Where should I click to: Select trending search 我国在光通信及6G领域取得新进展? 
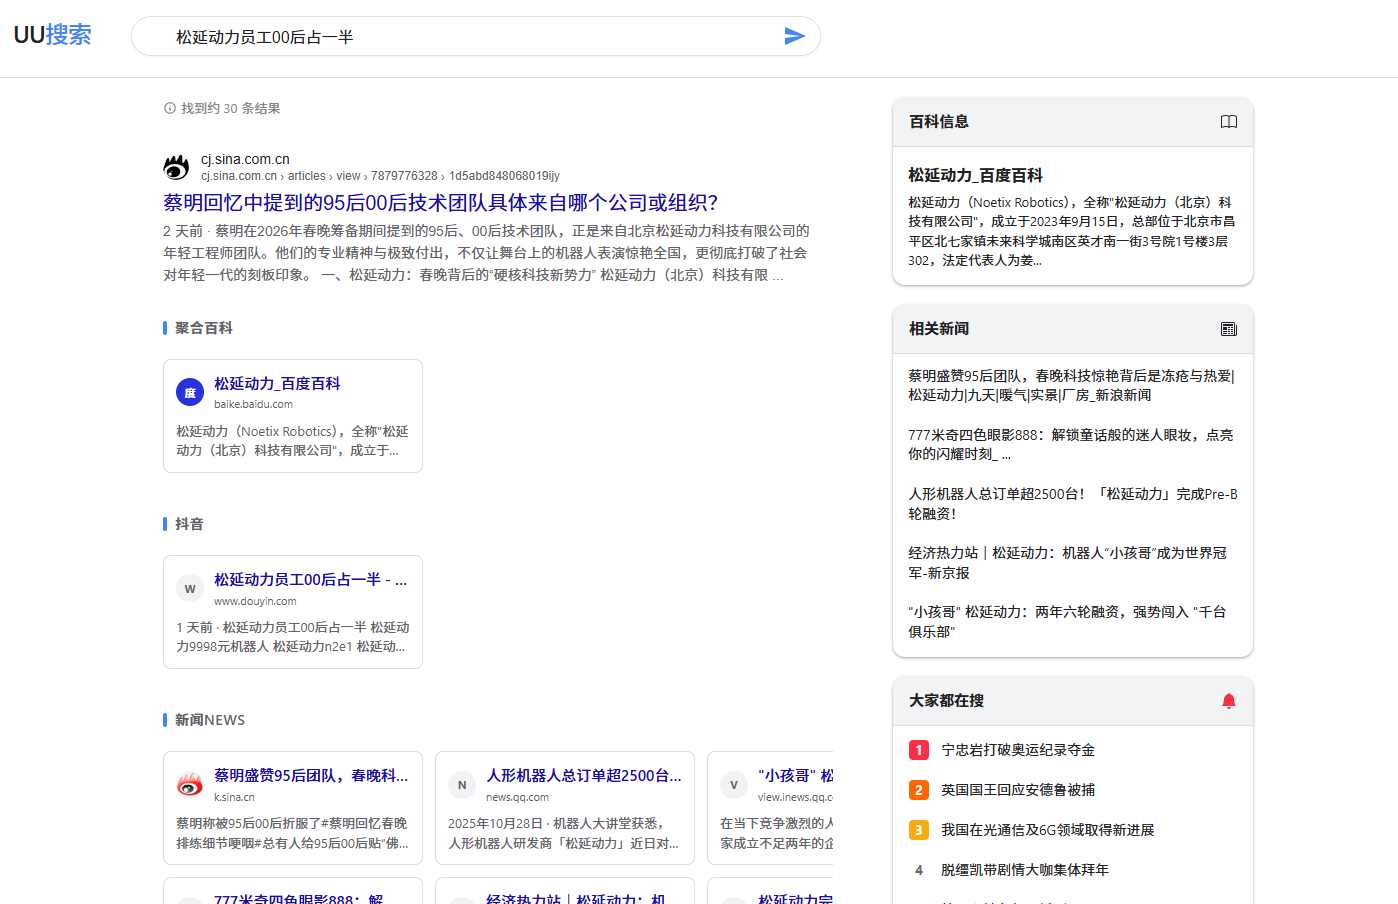[1047, 830]
